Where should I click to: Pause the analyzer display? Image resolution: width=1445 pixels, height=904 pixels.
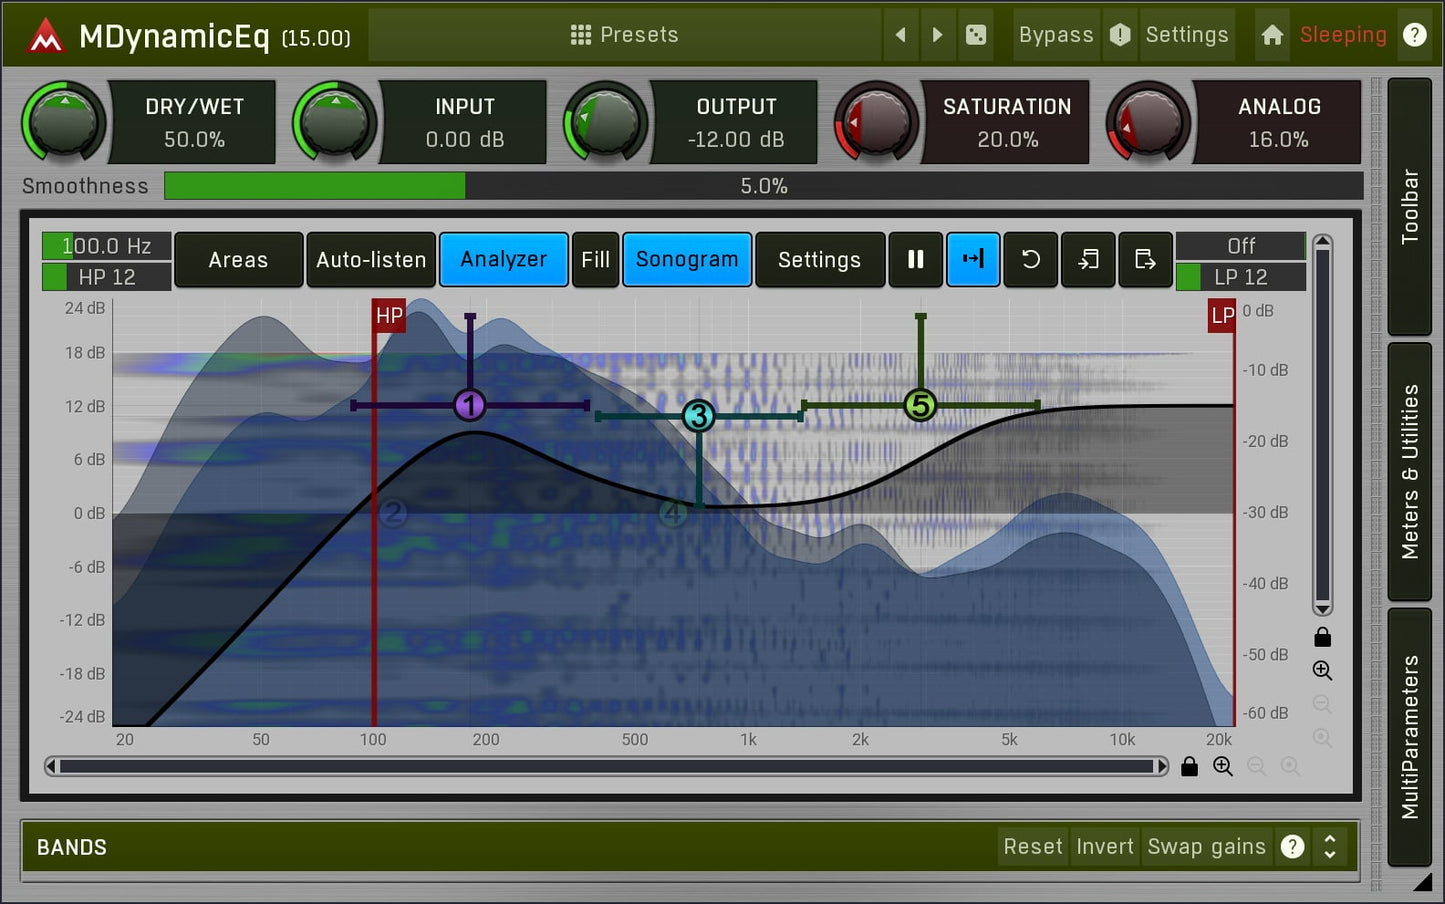(x=915, y=260)
